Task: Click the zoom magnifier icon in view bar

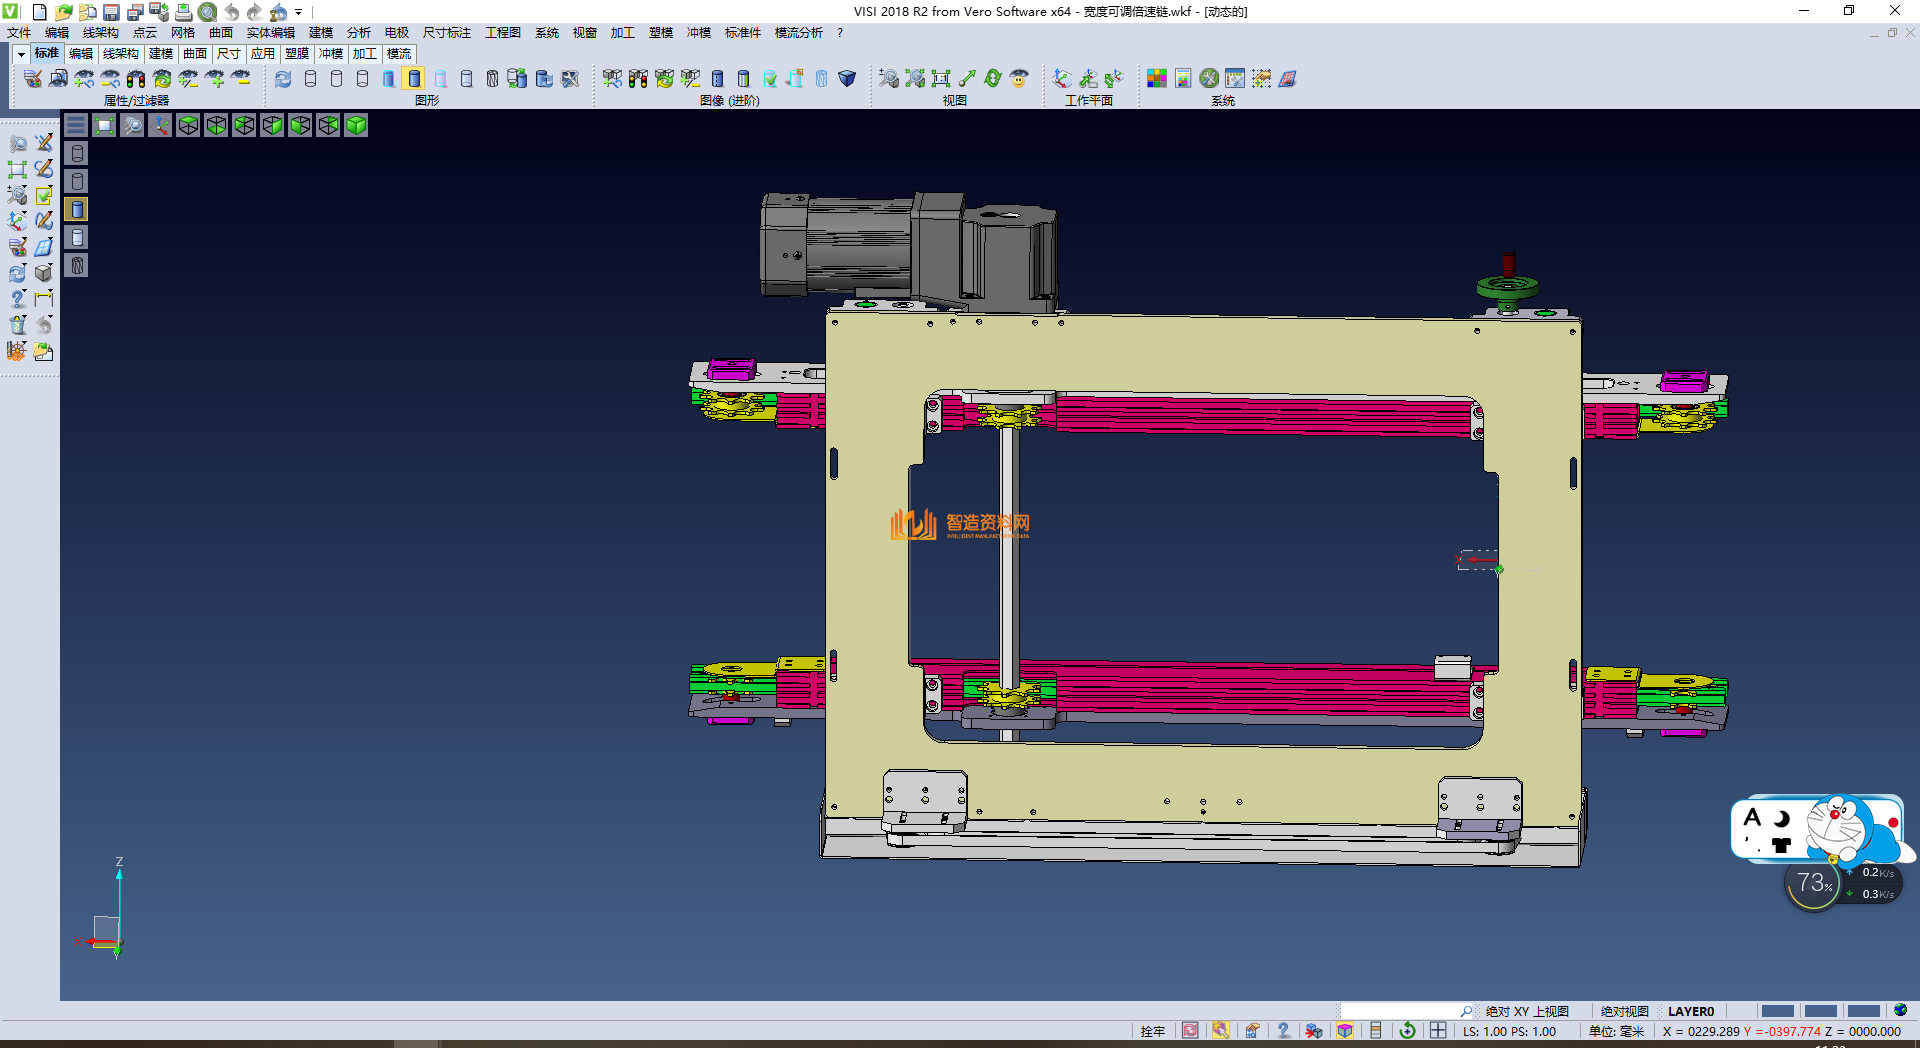Action: click(x=132, y=125)
